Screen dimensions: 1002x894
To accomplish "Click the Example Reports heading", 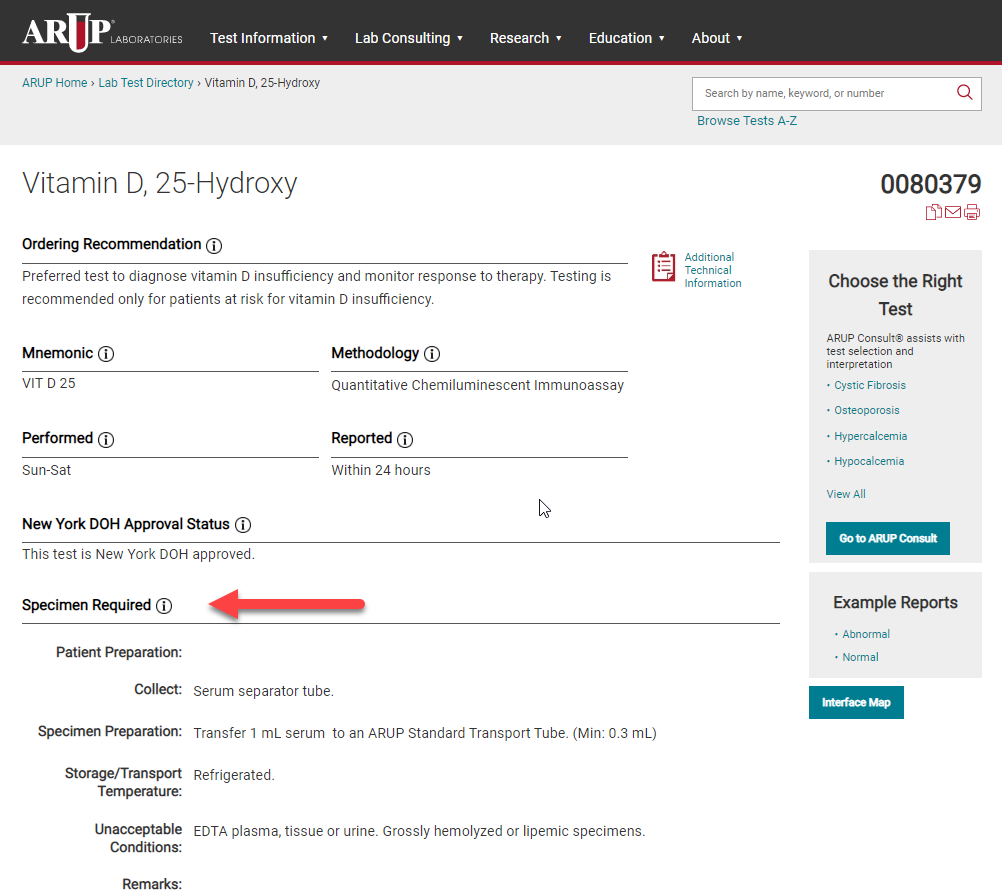I will pos(895,603).
